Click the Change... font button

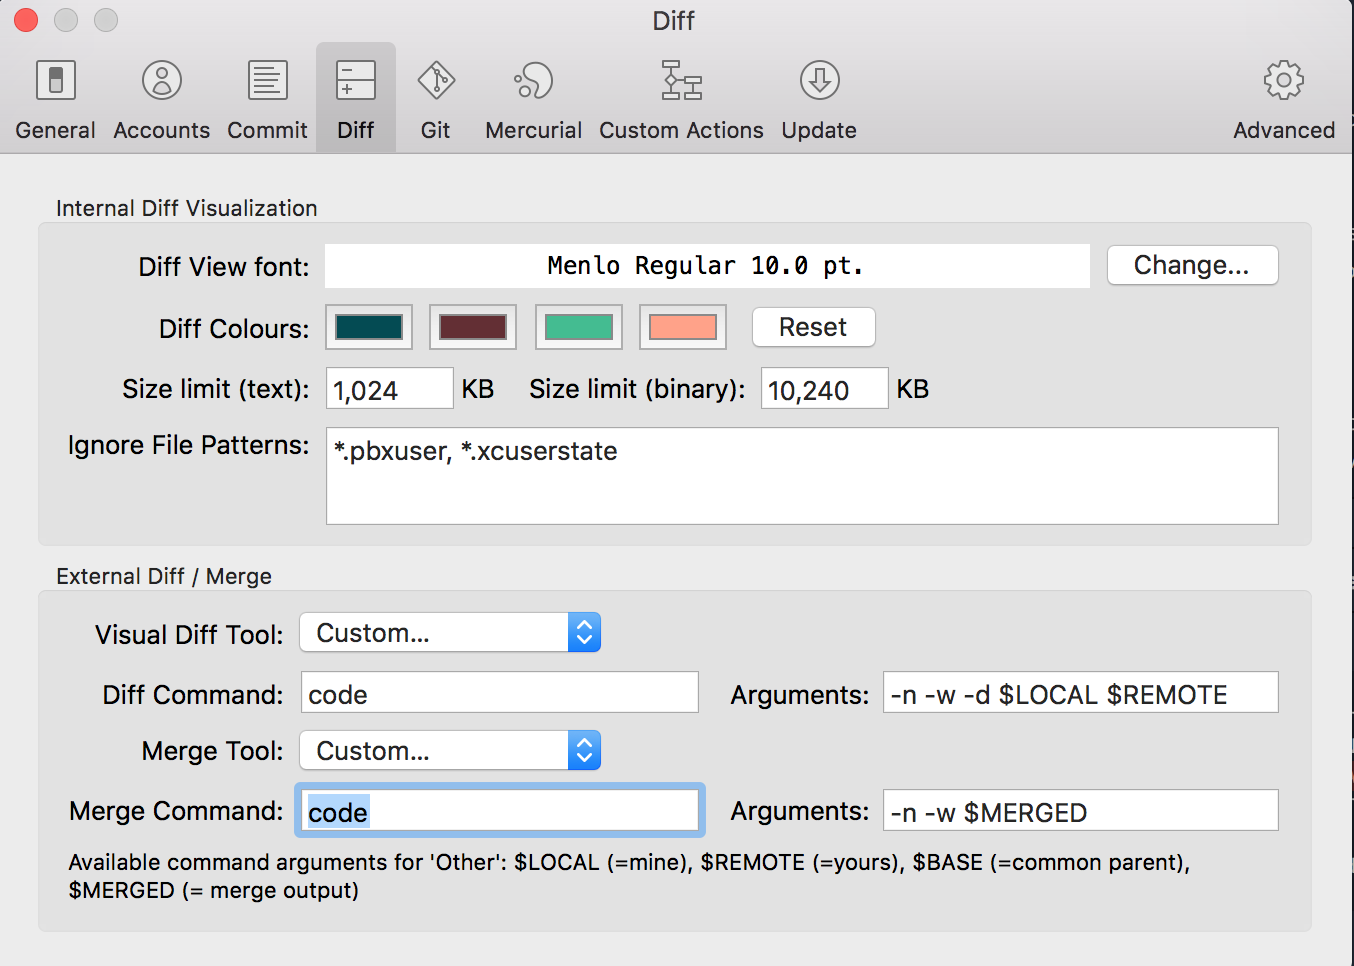click(1192, 265)
